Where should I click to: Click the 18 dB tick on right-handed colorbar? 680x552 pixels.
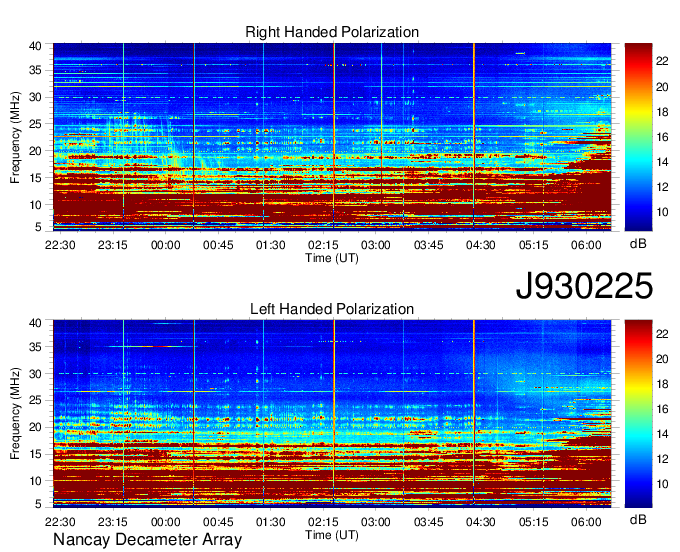tap(662, 112)
